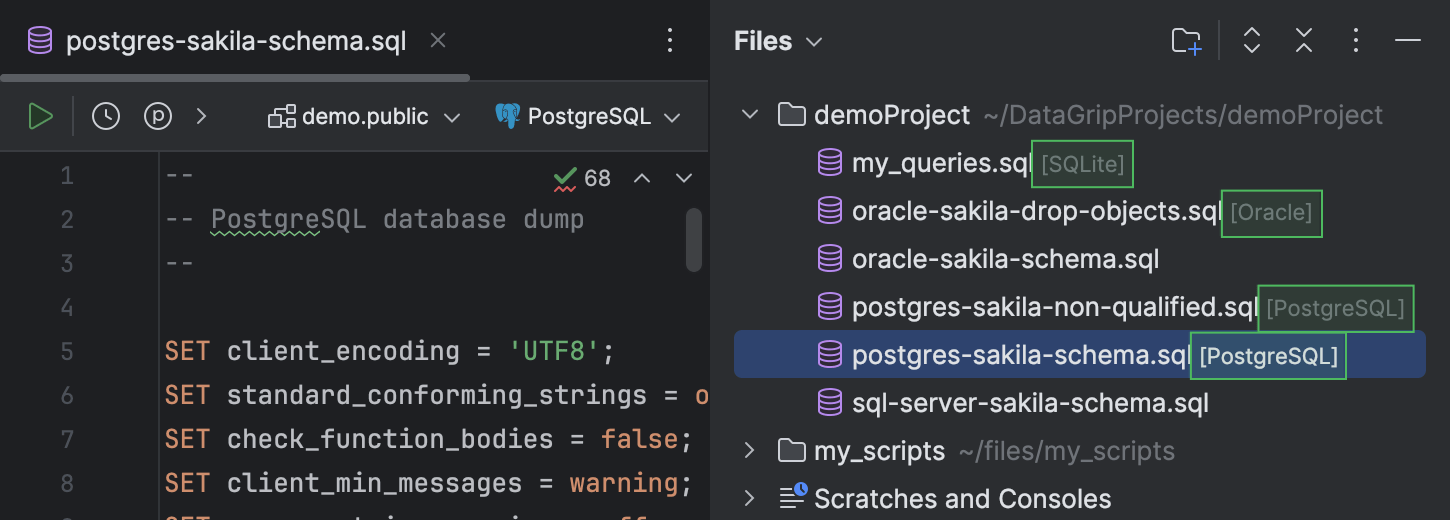The width and height of the screenshot is (1450, 520).
Task: Create new folder in Files panel
Action: (x=1186, y=41)
